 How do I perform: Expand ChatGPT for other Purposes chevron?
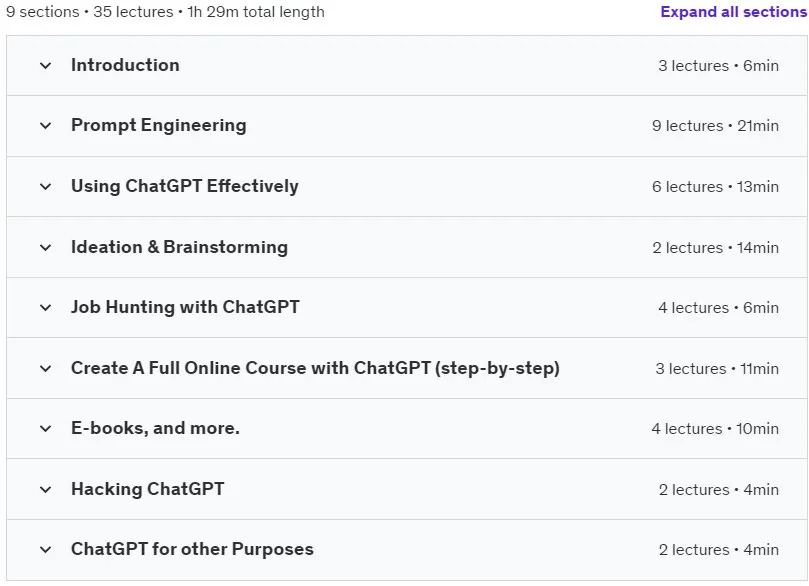(x=45, y=549)
